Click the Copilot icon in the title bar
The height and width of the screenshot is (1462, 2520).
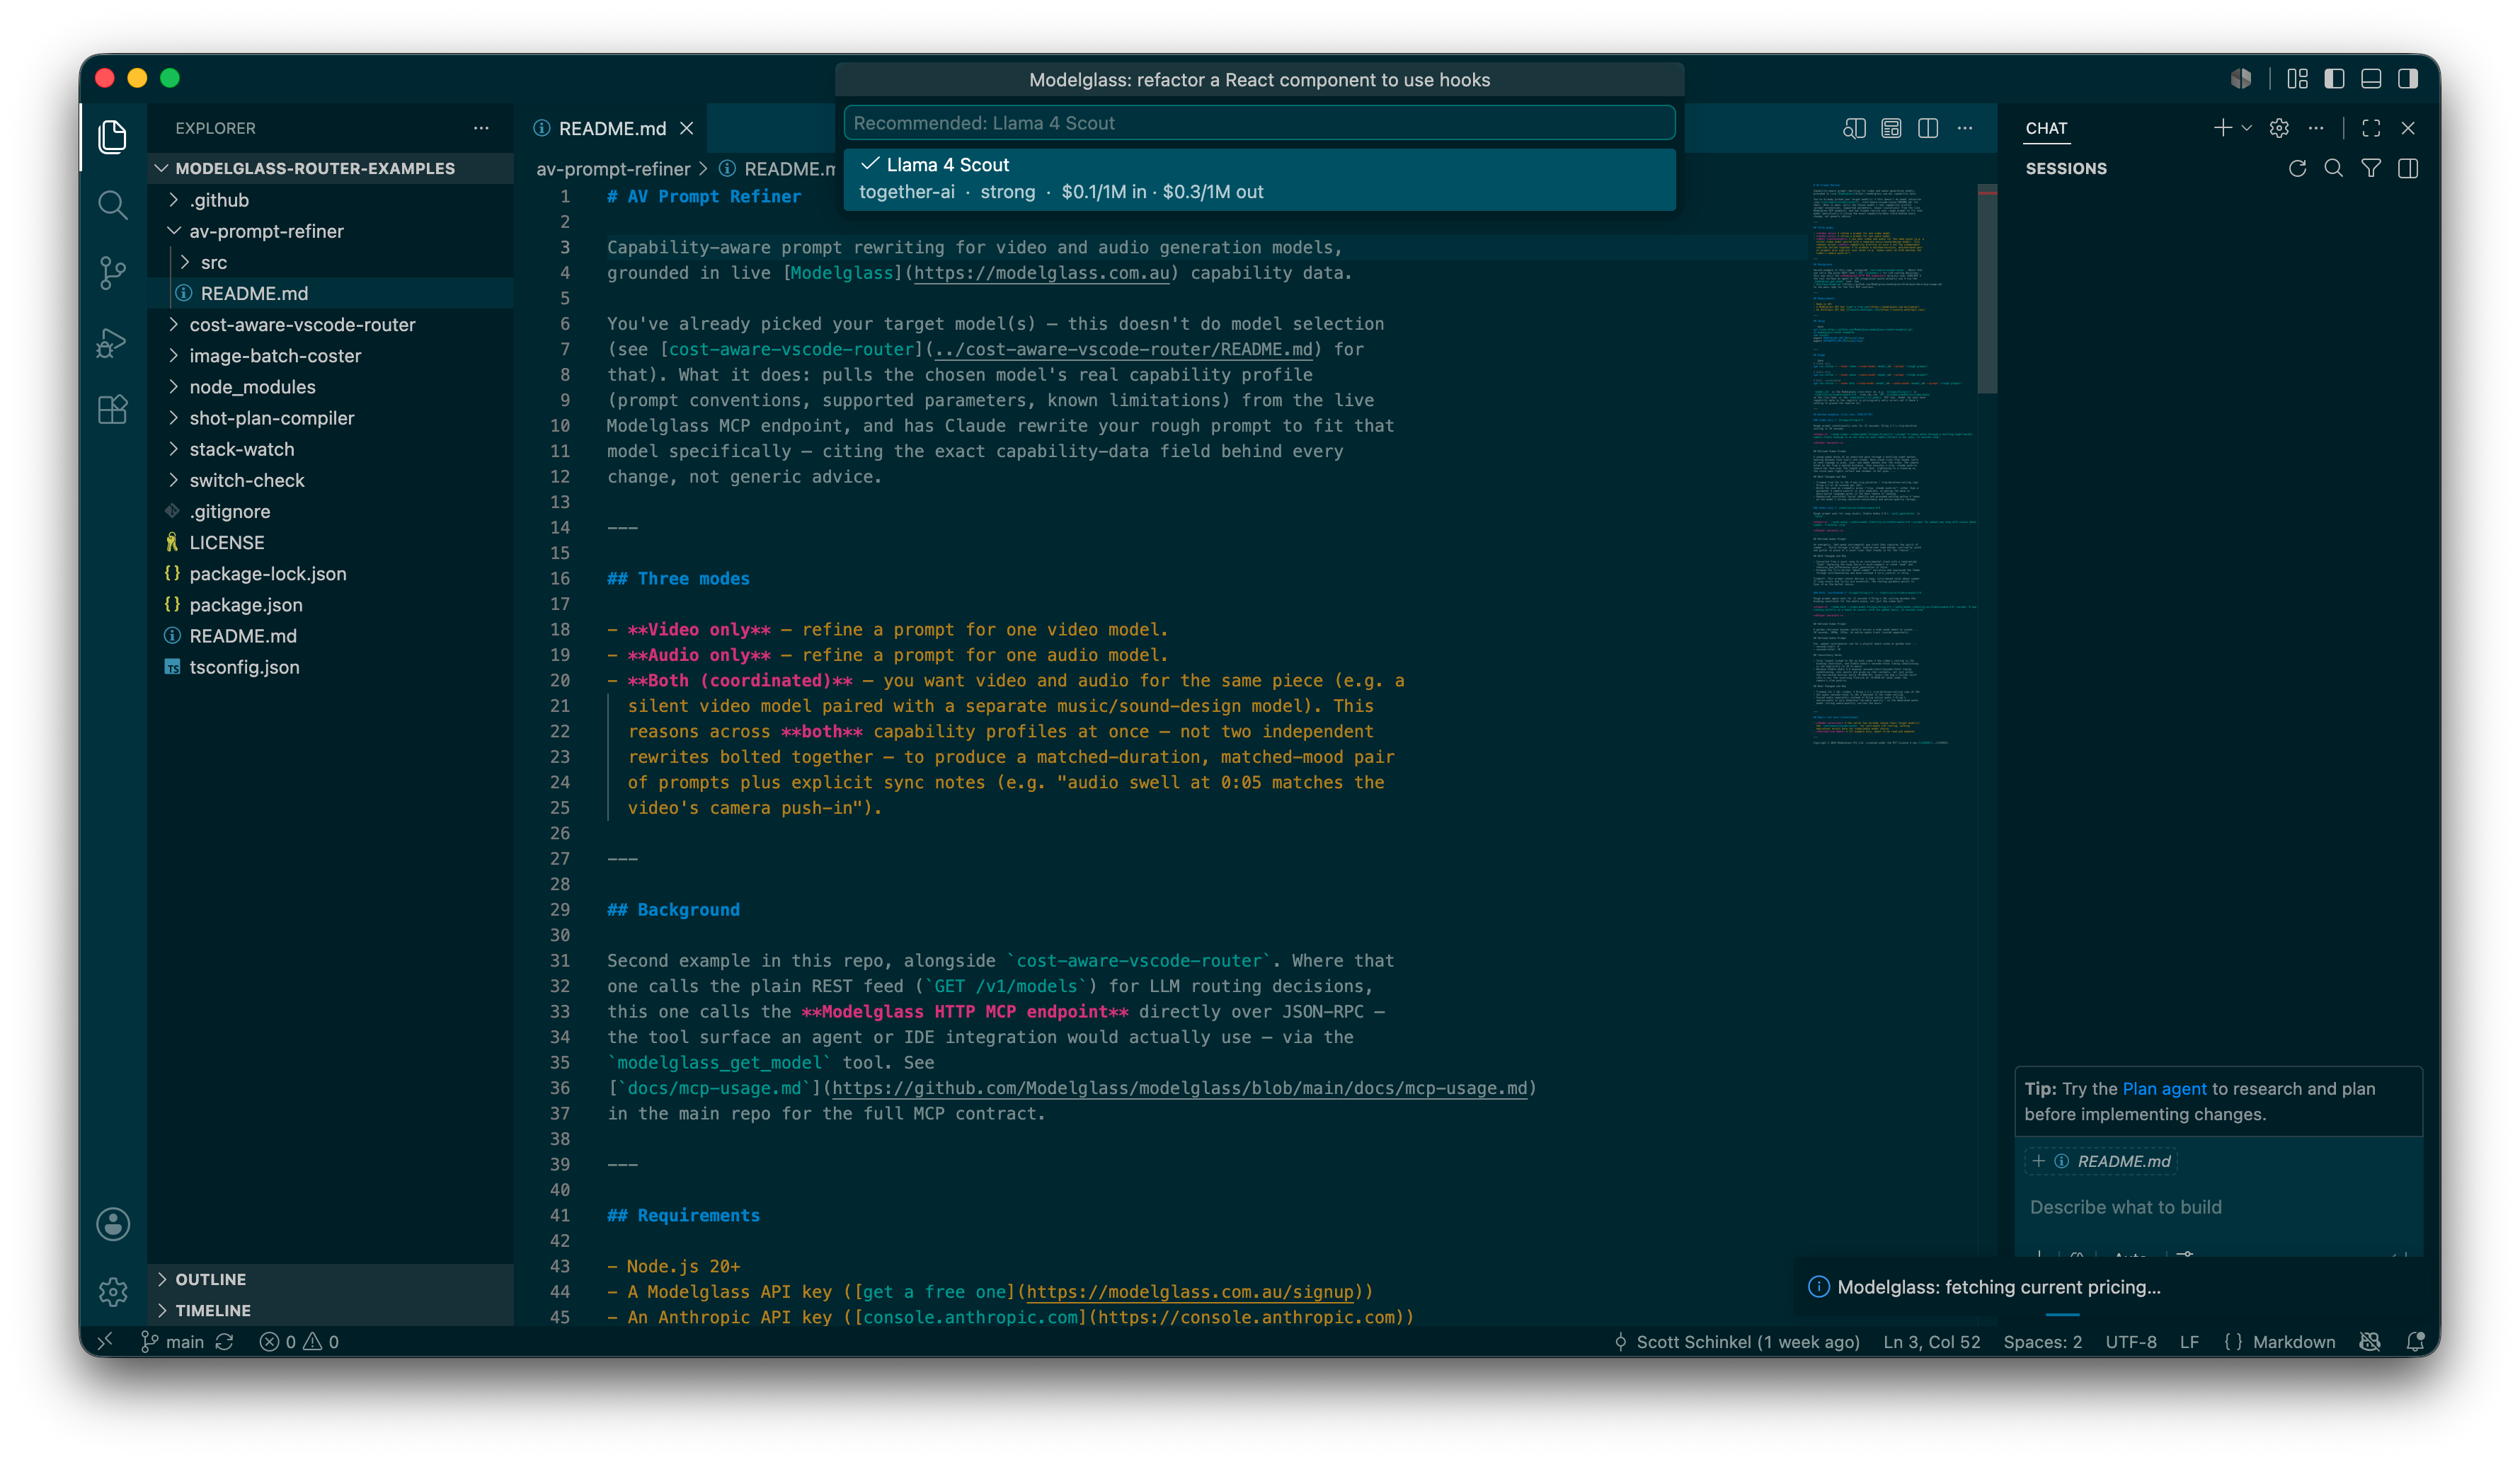tap(2241, 78)
